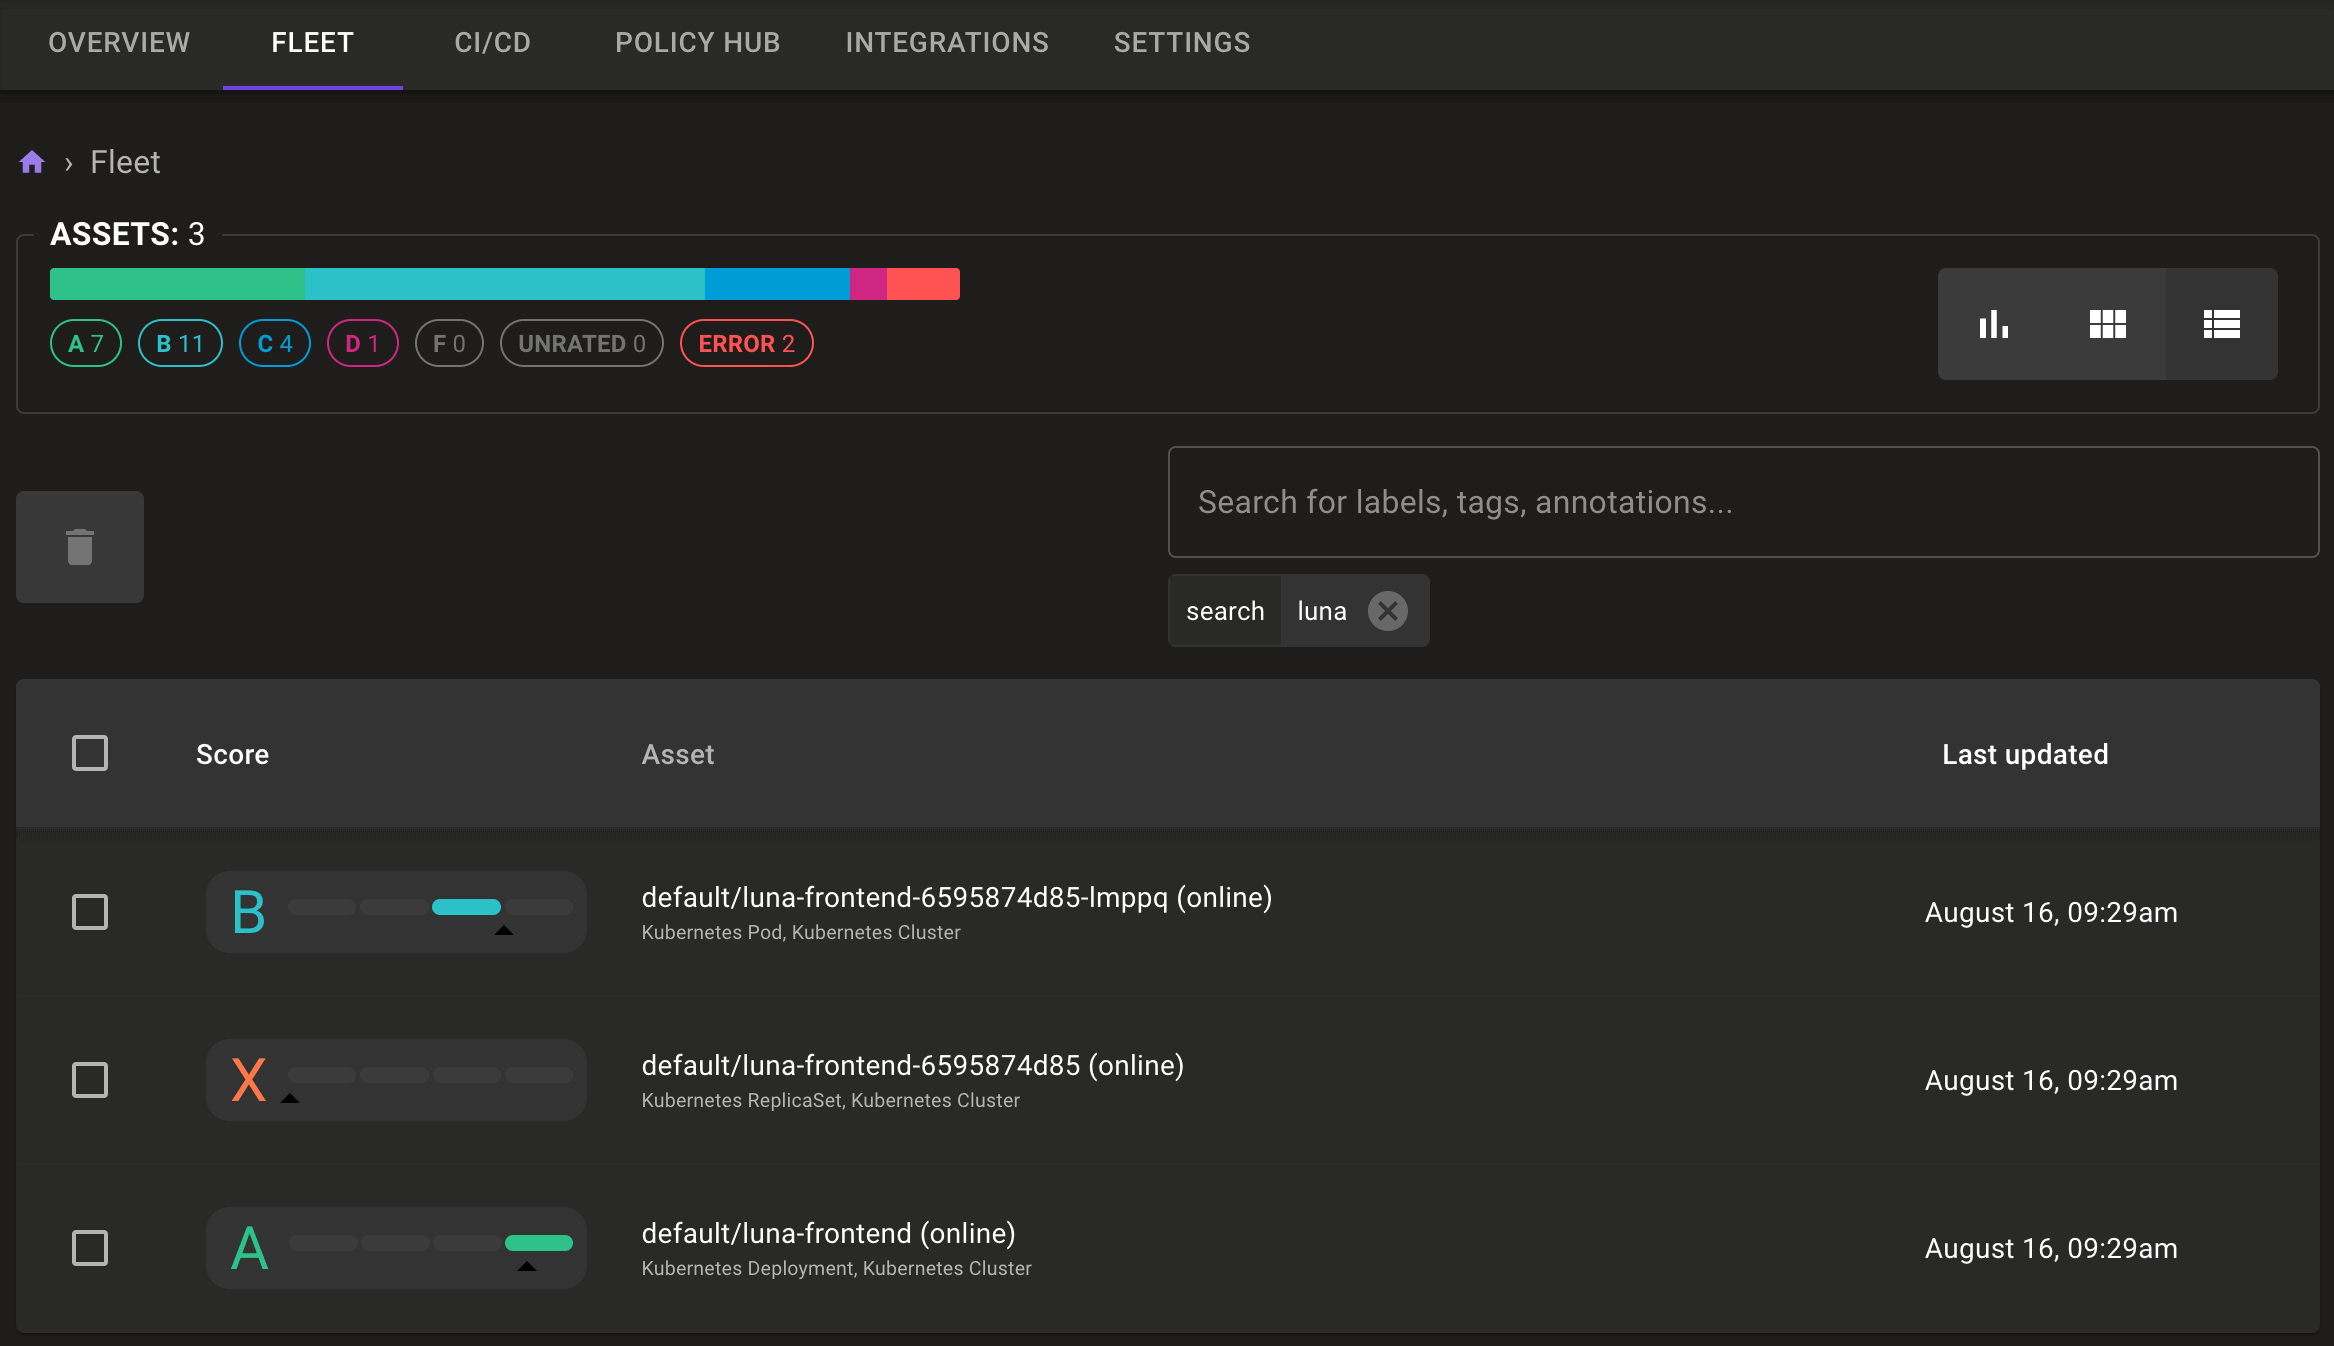Filter assets by ERROR 2 chip
Image resolution: width=2334 pixels, height=1346 pixels.
[x=746, y=344]
